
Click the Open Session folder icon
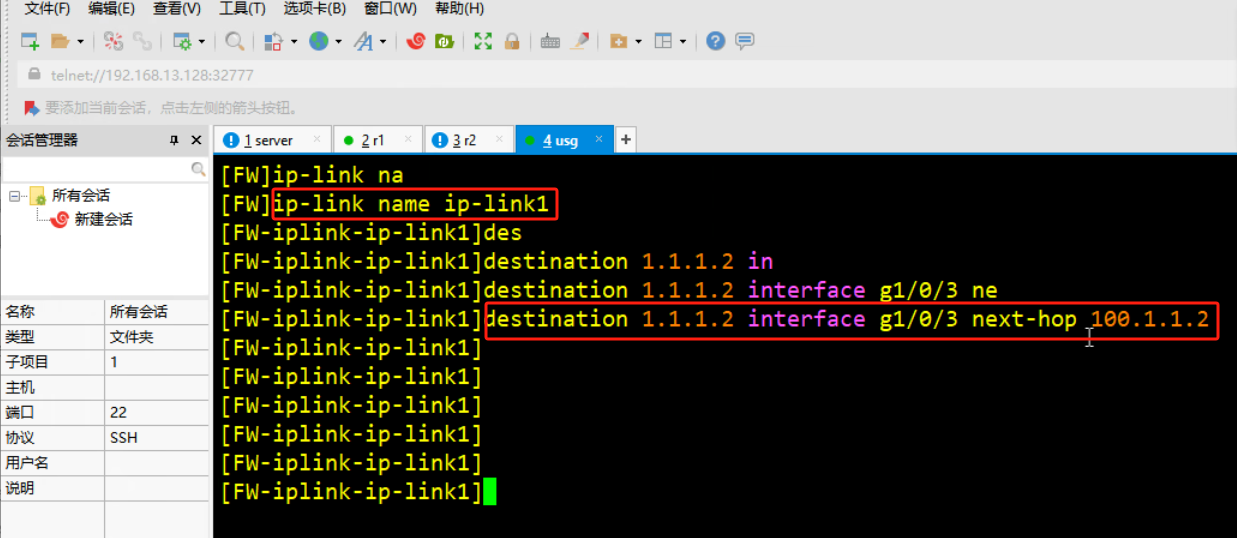60,41
